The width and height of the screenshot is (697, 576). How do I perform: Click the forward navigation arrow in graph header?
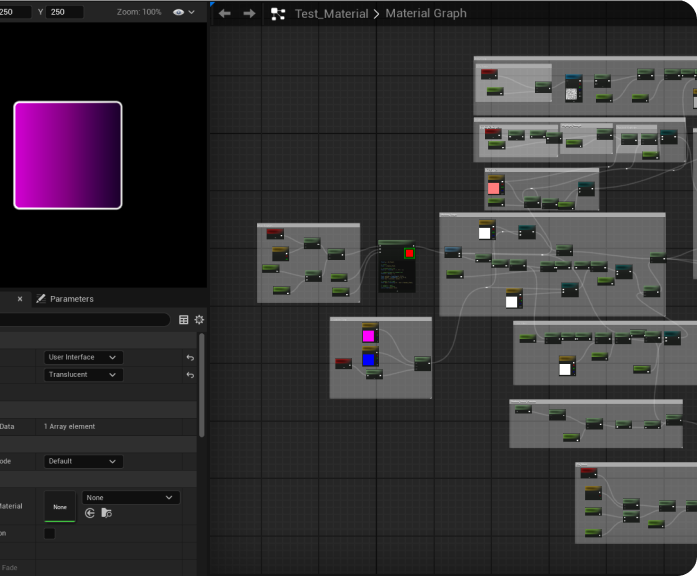coord(249,14)
